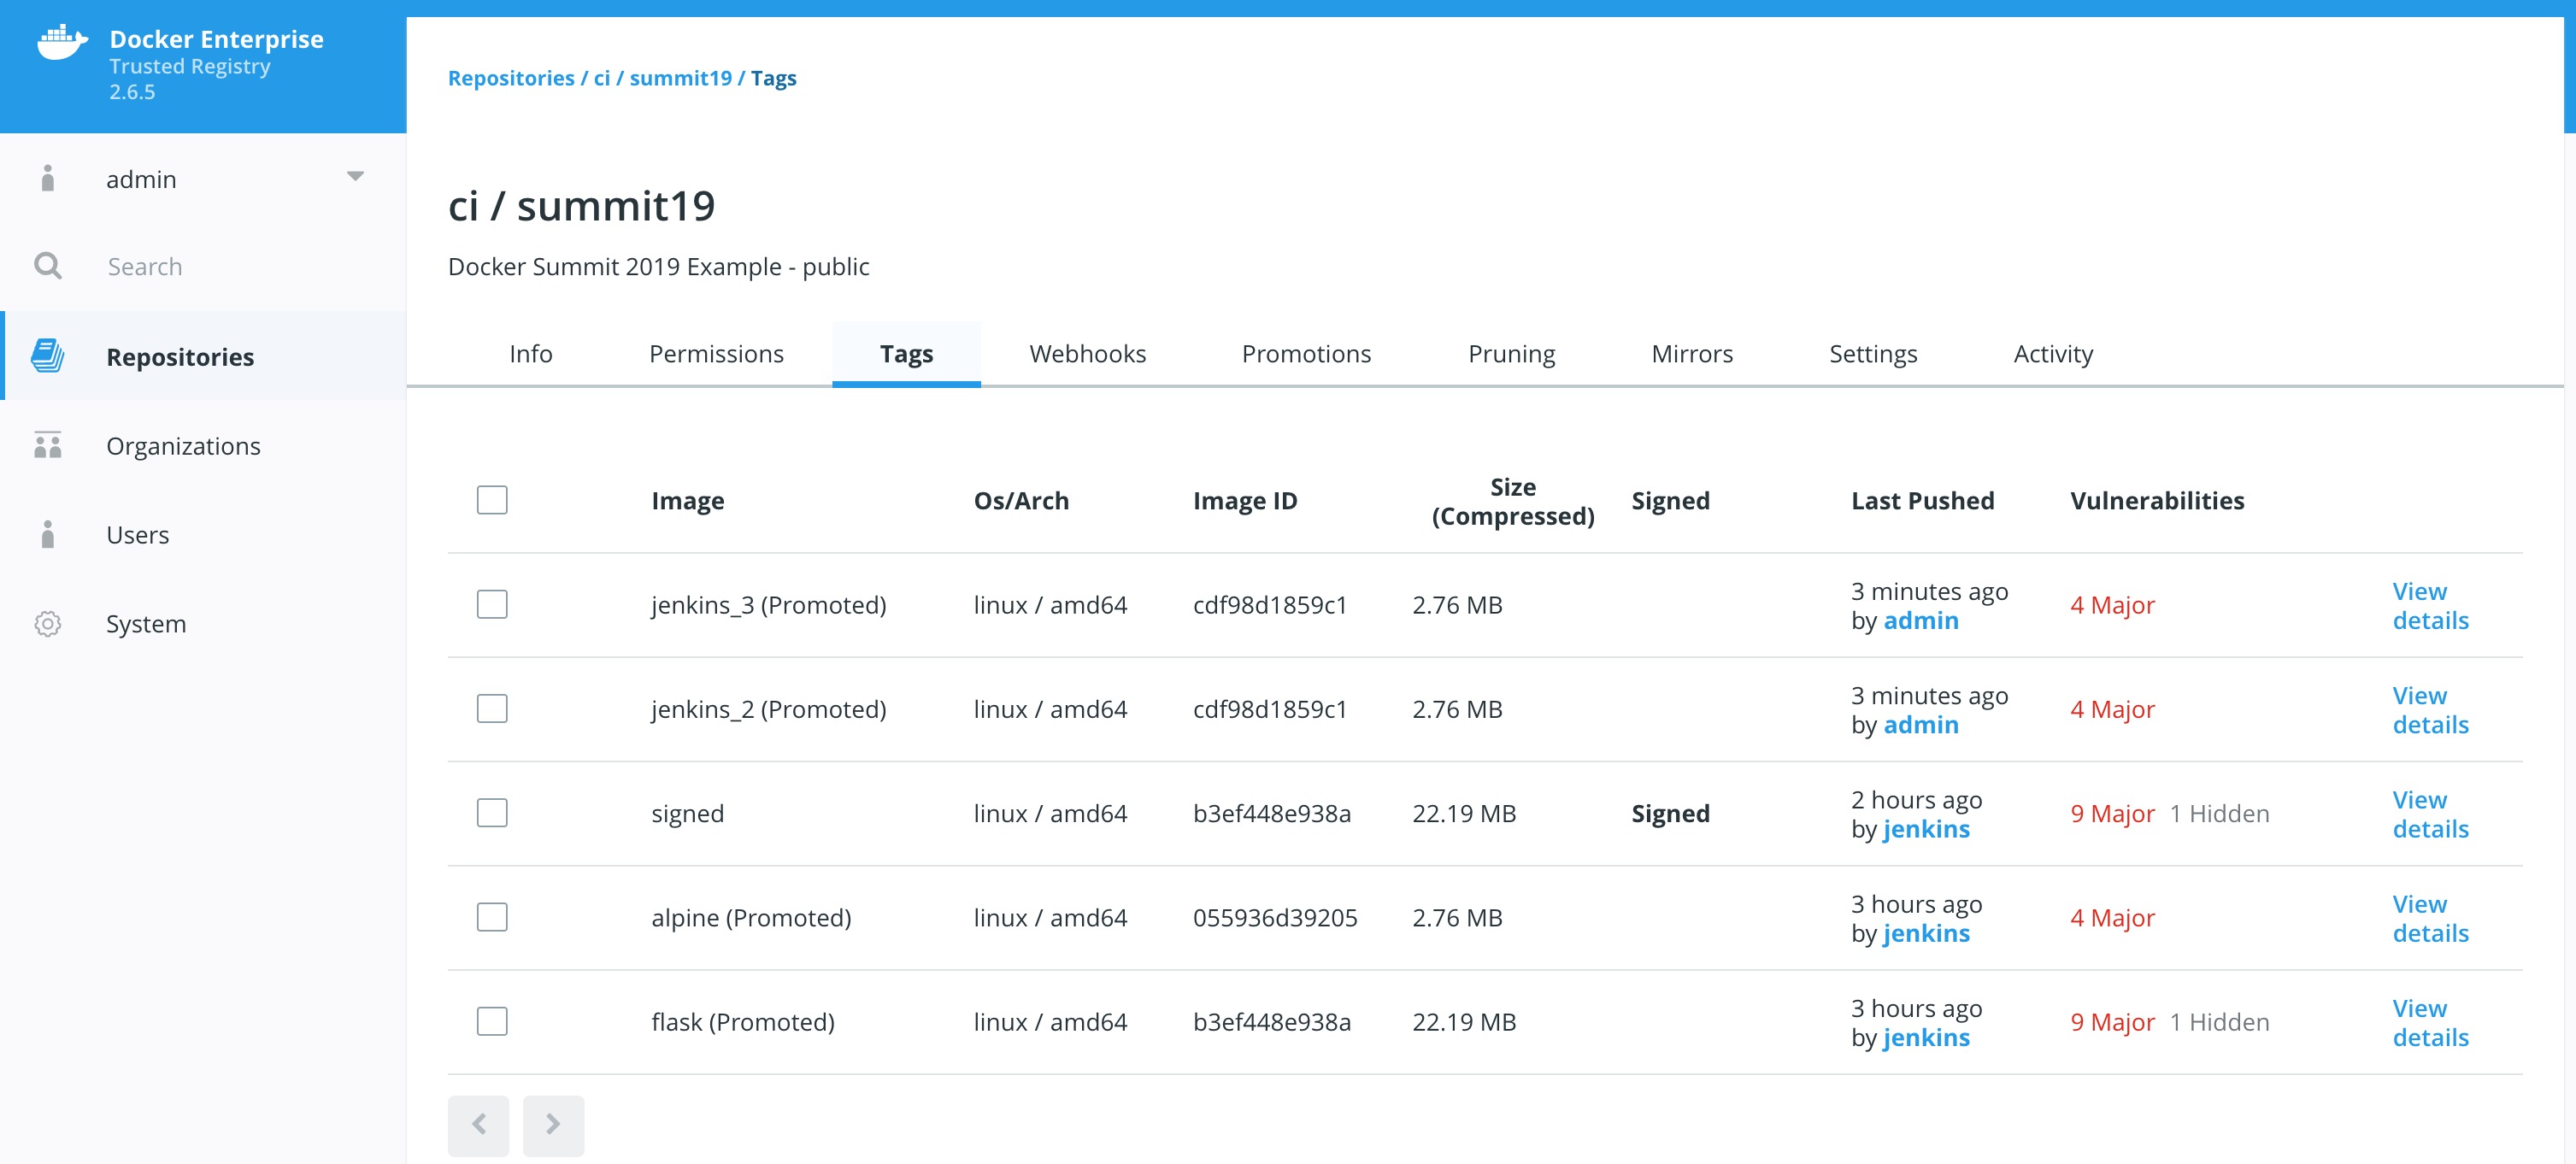Click the Repositories breadcrumb link
This screenshot has width=2576, height=1164.
(x=511, y=78)
